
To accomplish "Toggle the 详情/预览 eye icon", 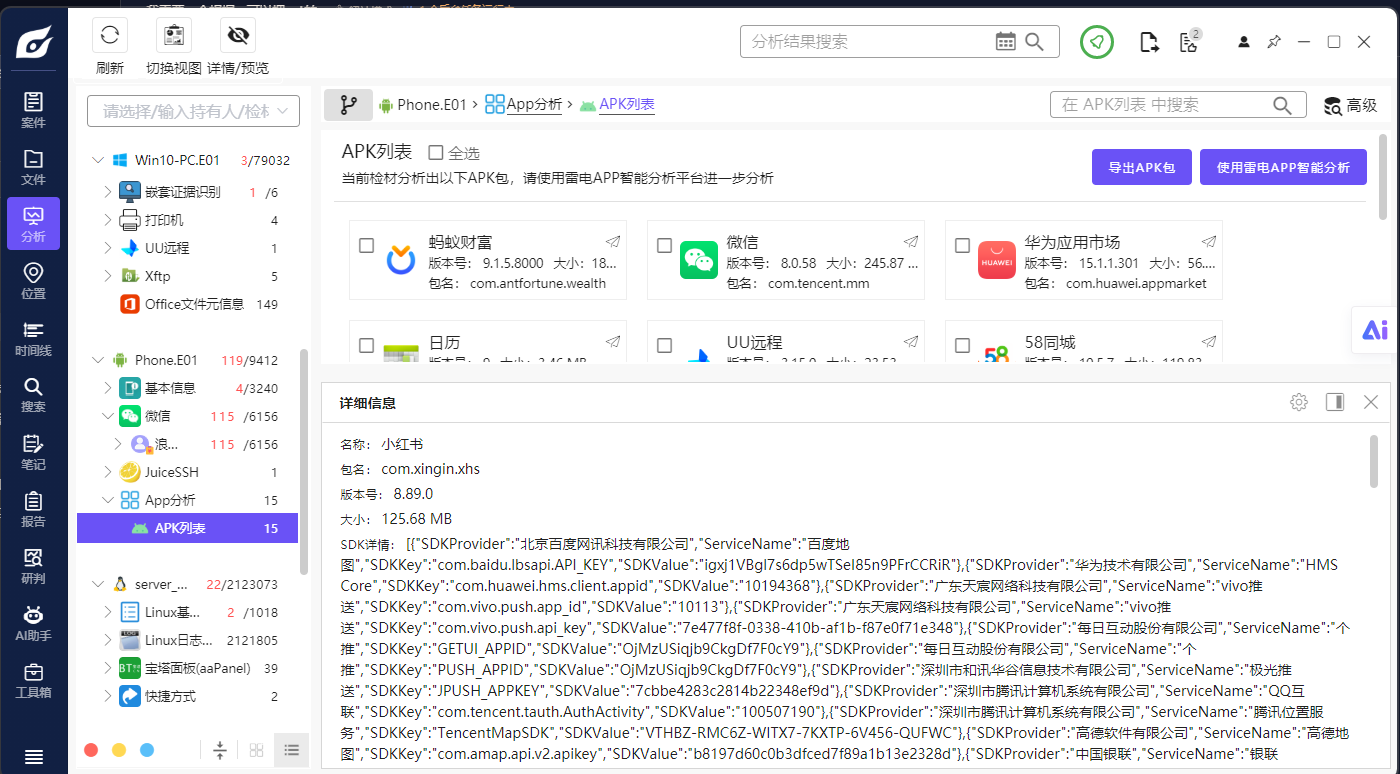I will pos(238,35).
